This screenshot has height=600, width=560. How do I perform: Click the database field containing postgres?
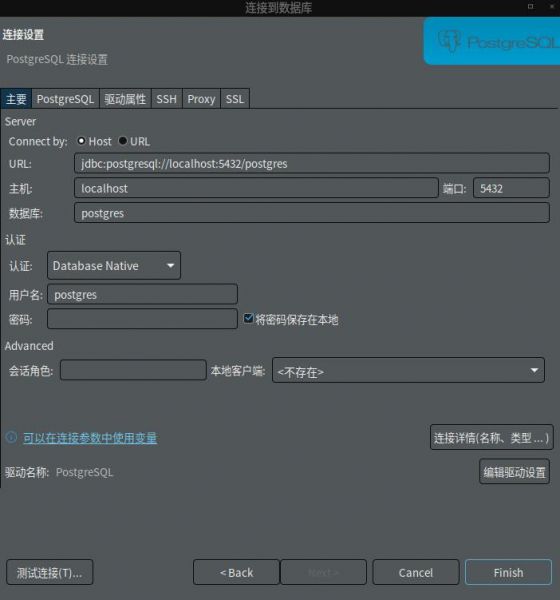(x=312, y=212)
